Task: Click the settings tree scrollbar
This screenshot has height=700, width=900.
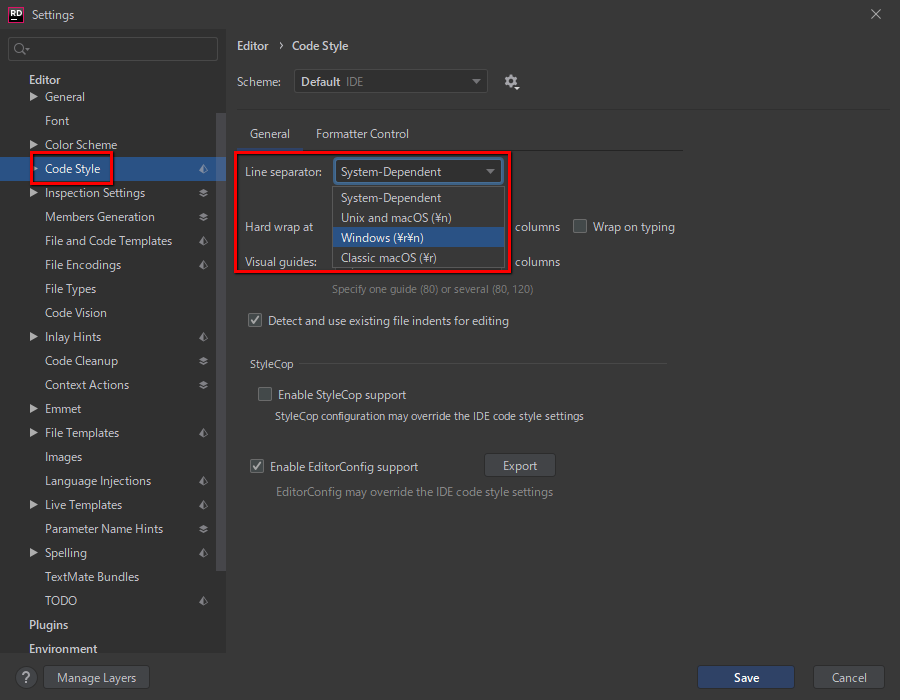Action: point(220,341)
